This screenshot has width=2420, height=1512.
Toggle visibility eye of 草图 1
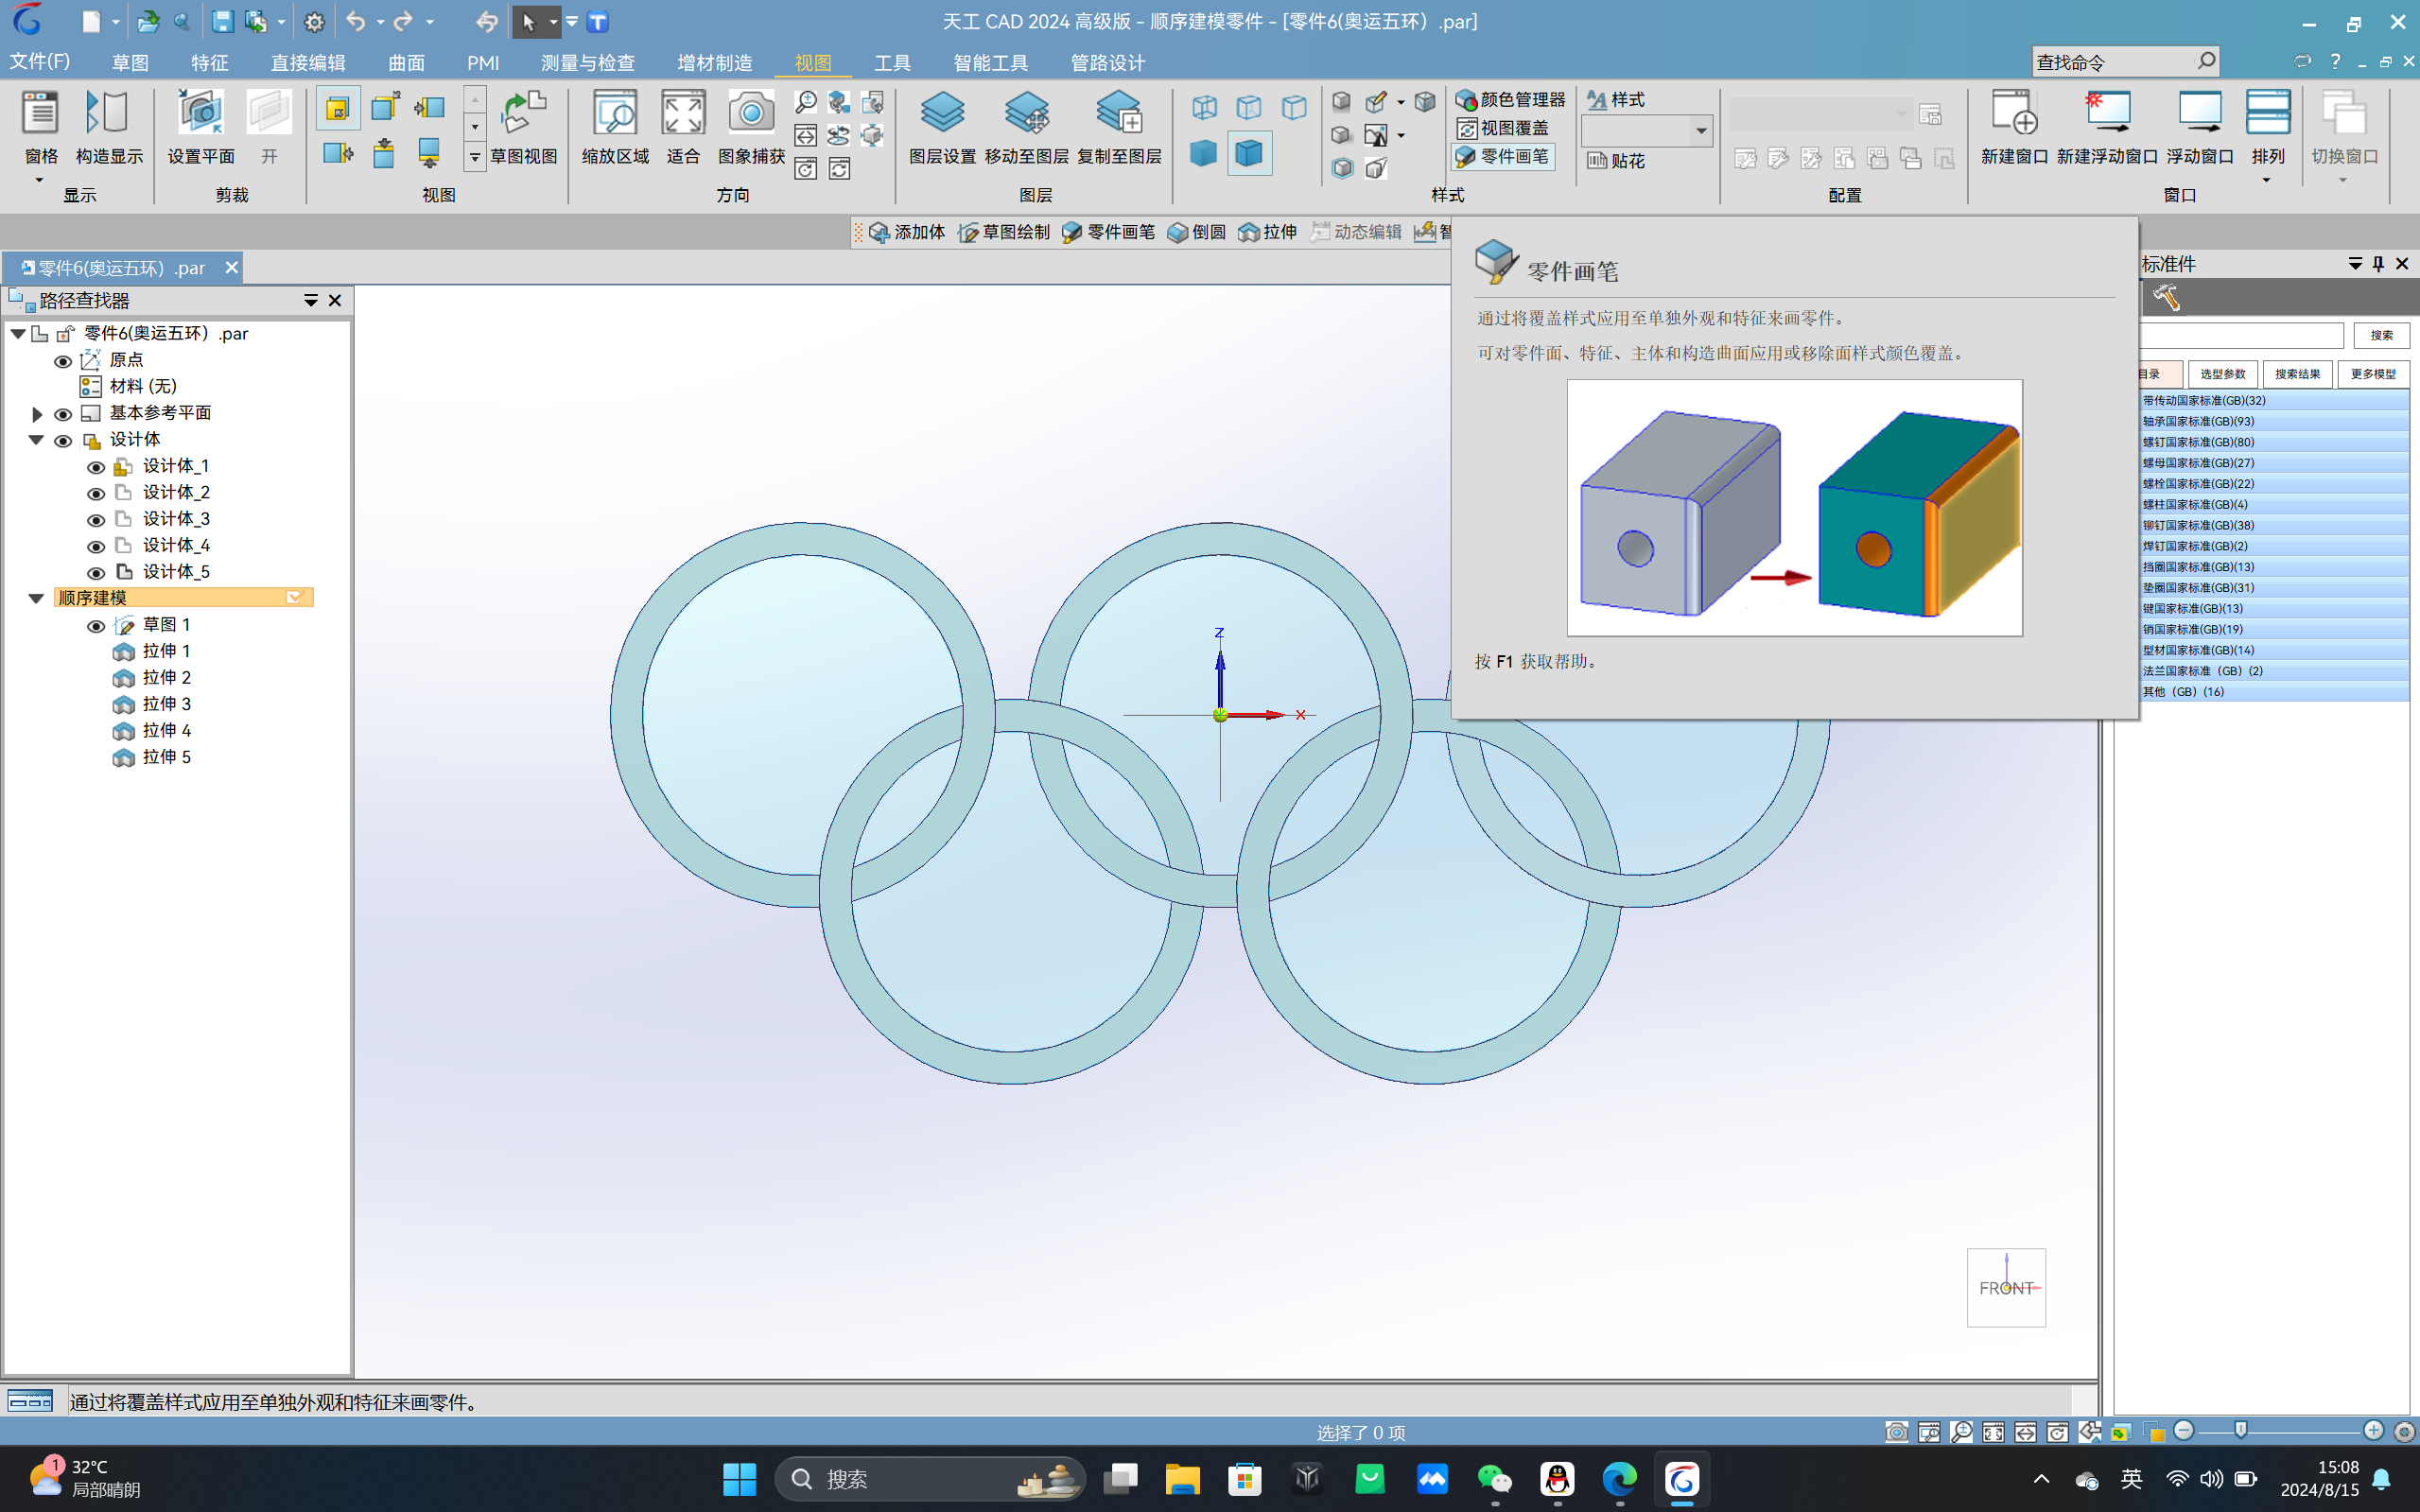[96, 626]
